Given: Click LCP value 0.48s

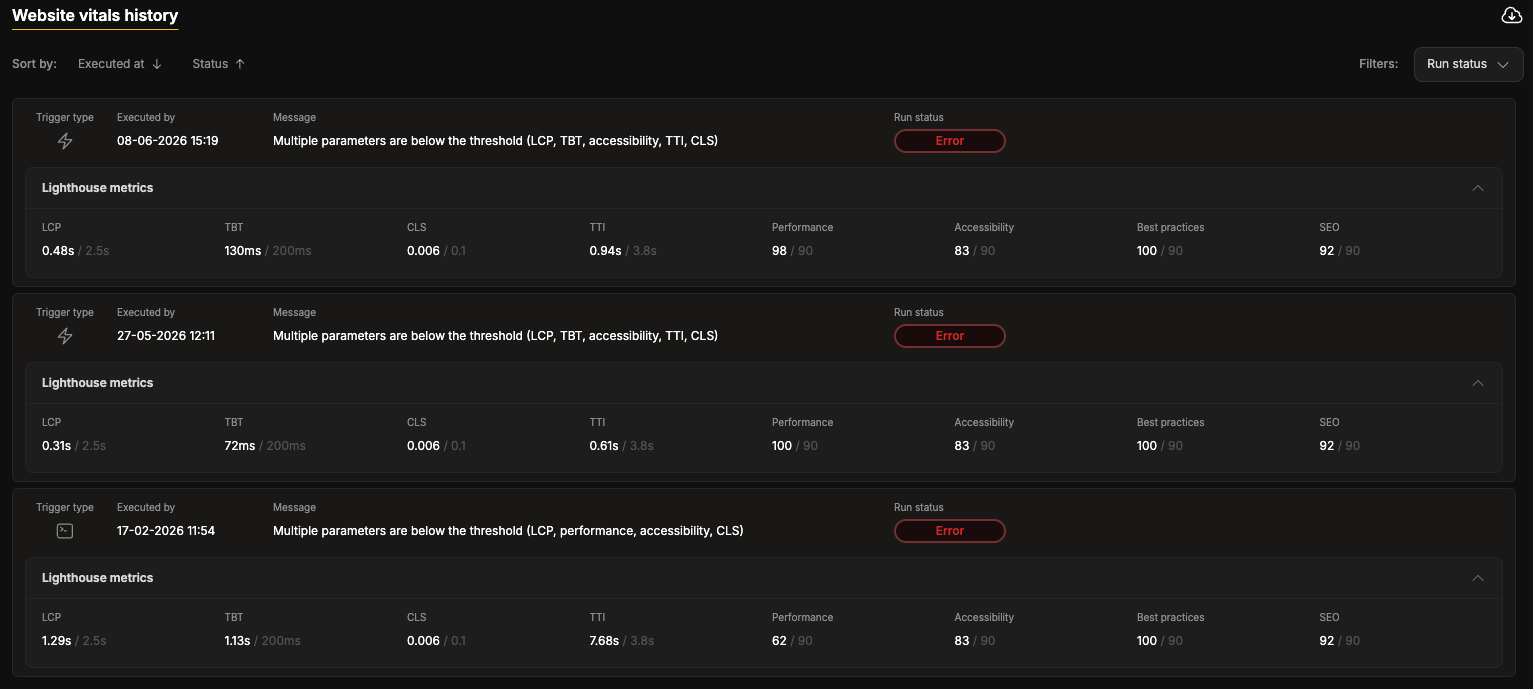Looking at the screenshot, I should pyautogui.click(x=58, y=251).
